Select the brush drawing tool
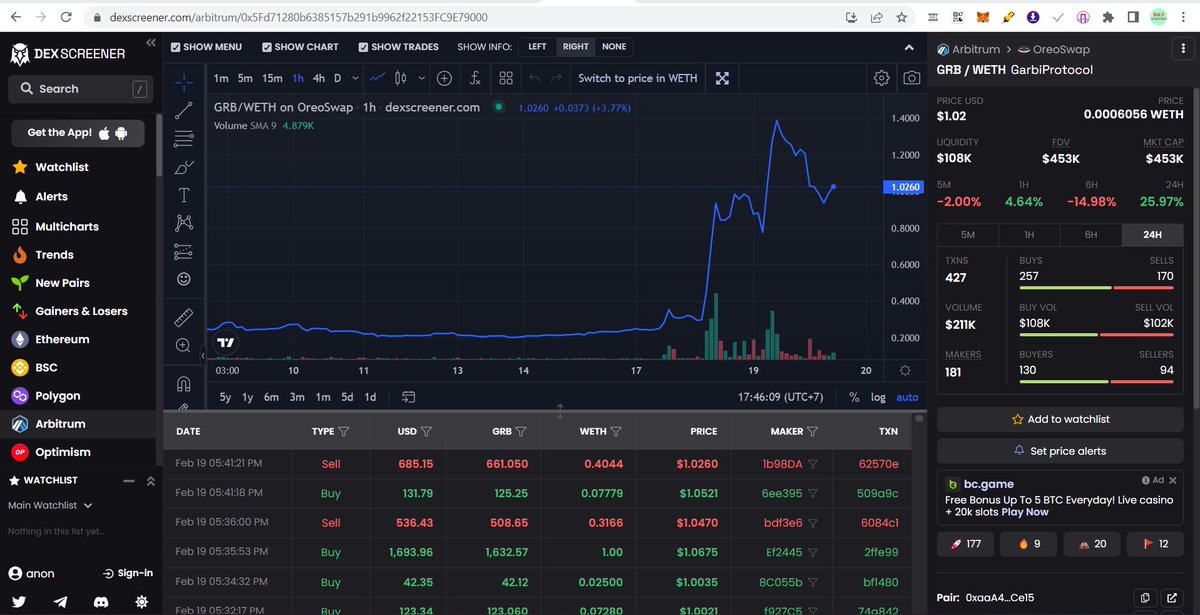This screenshot has height=615, width=1200. click(x=184, y=167)
